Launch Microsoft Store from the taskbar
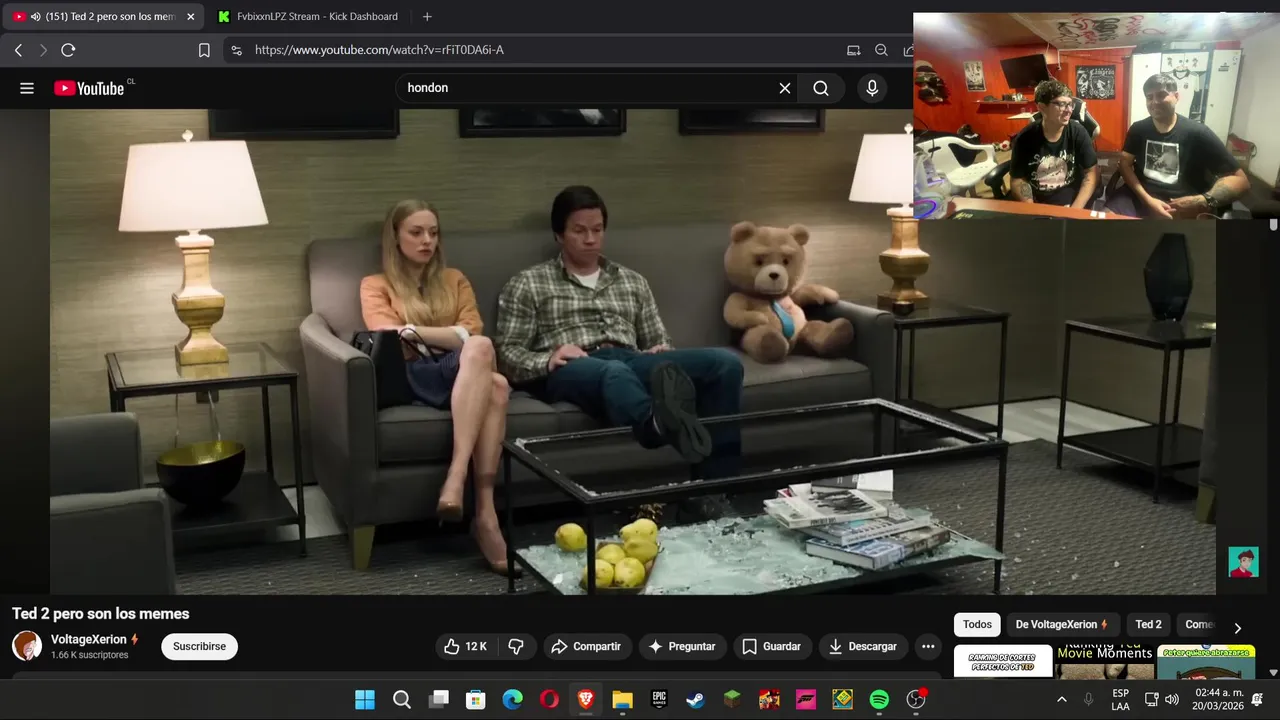The height and width of the screenshot is (720, 1280). click(475, 700)
